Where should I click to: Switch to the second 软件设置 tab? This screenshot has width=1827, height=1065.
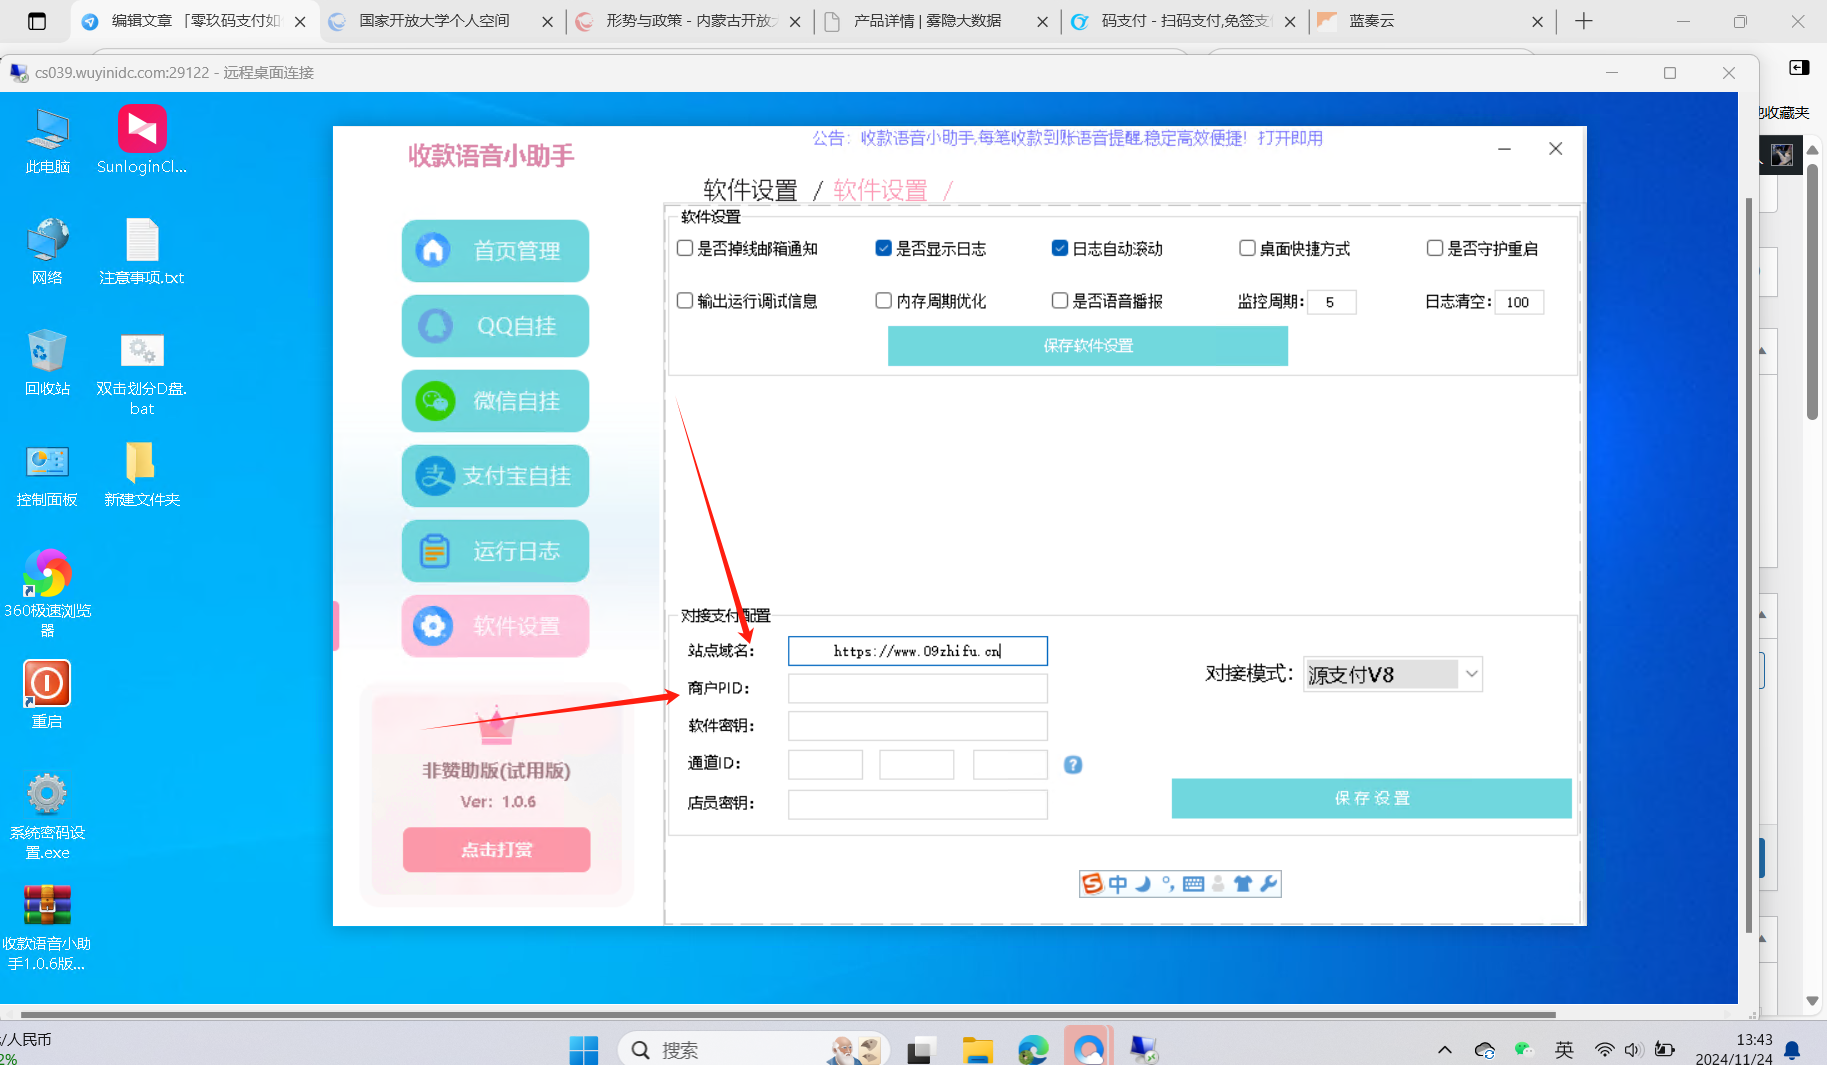click(878, 189)
